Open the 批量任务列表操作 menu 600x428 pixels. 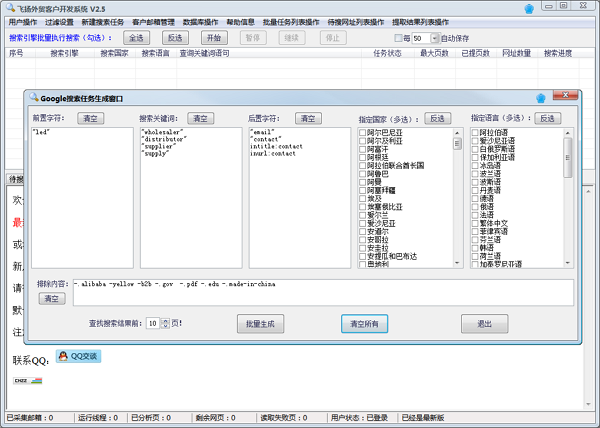(291, 22)
